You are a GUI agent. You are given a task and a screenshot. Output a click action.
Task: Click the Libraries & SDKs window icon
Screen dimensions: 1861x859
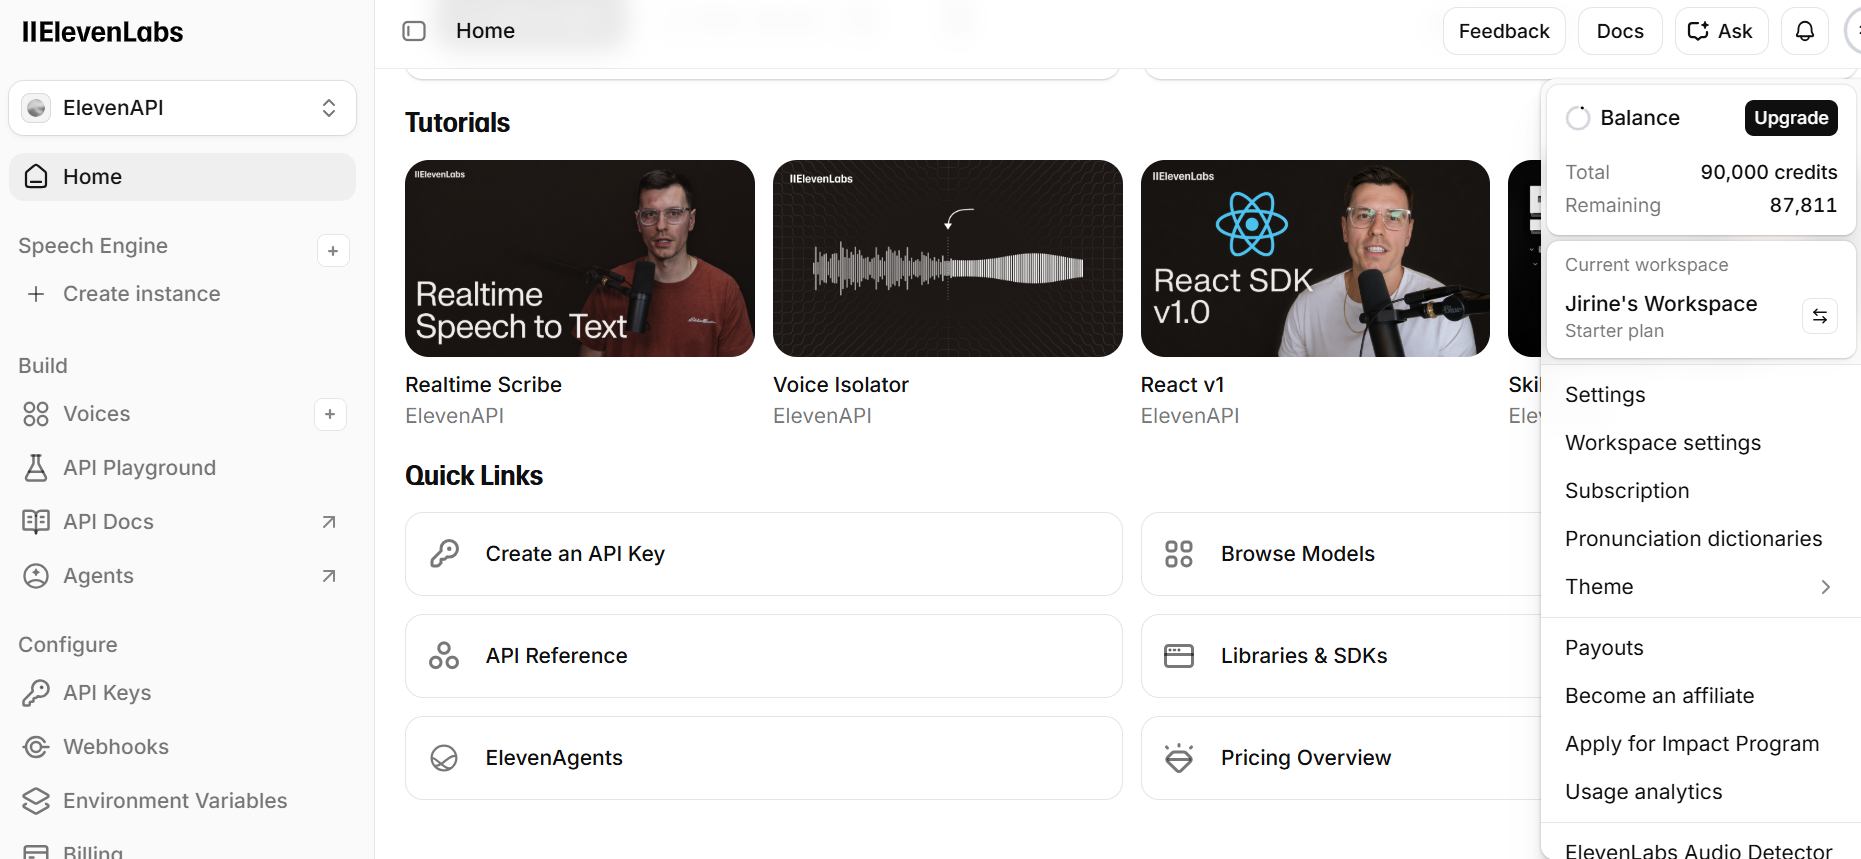tap(1179, 656)
